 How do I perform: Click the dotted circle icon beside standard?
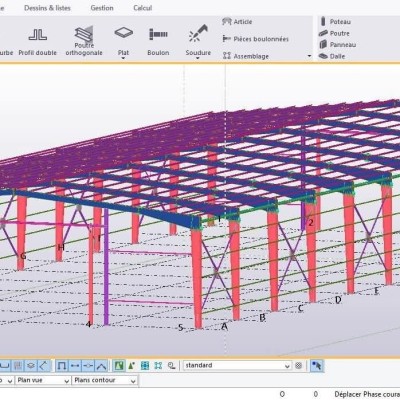tap(299, 365)
